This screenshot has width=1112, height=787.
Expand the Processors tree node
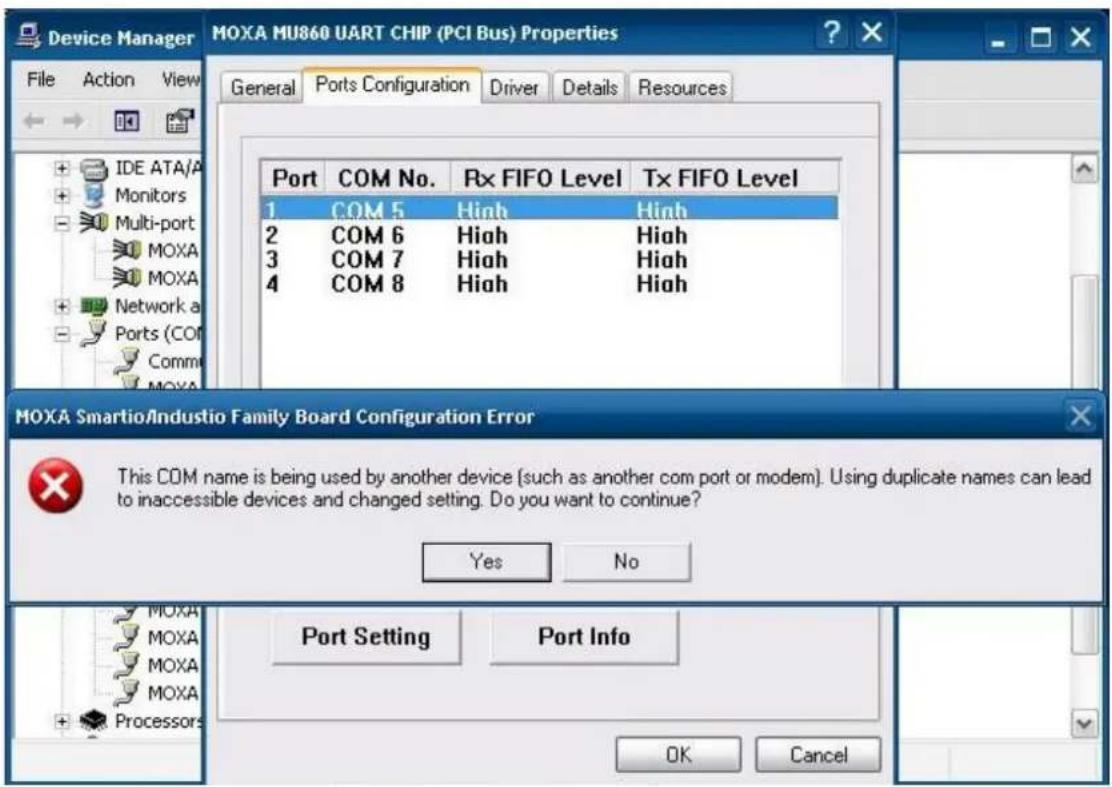click(62, 720)
